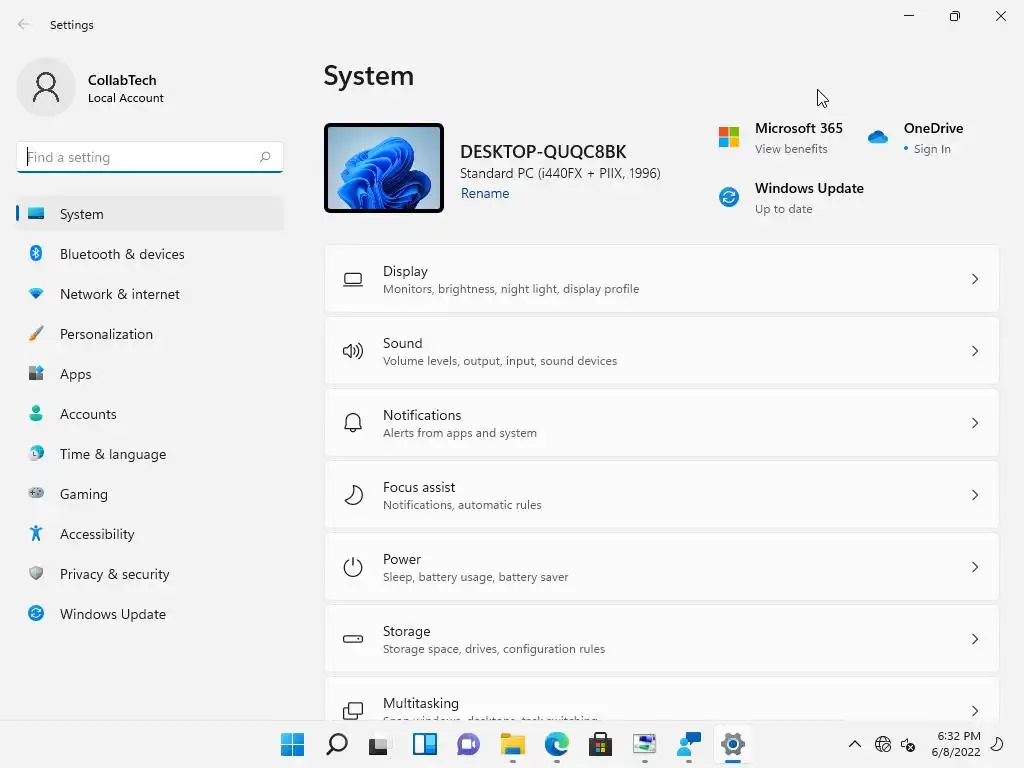Click into Find a setting field
This screenshot has height=768, width=1024.
coord(150,157)
